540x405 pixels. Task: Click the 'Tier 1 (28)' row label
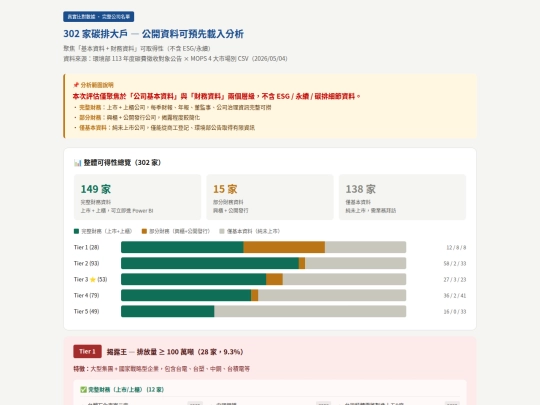[86, 247]
